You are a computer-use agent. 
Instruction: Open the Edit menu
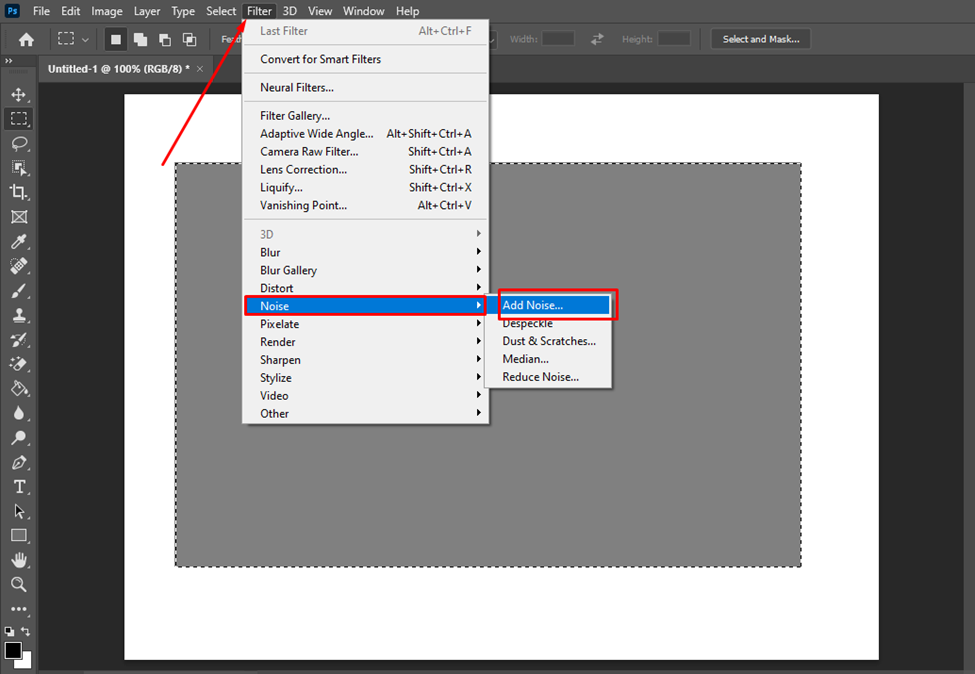click(x=70, y=11)
